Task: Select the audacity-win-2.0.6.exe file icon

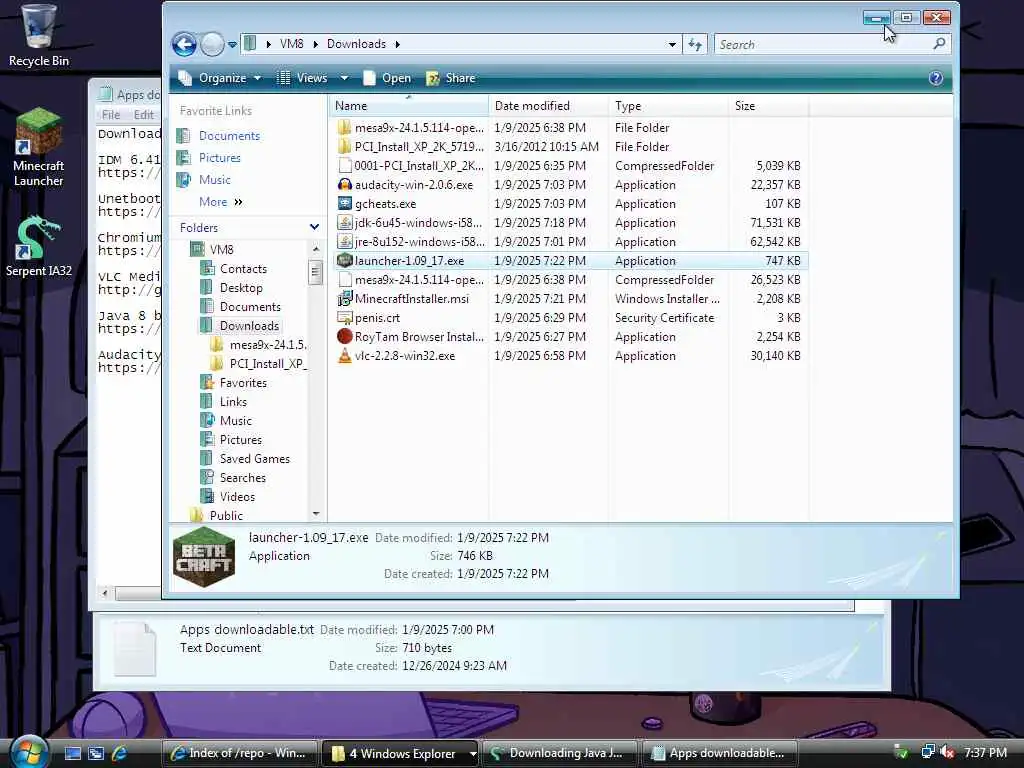Action: 345,185
